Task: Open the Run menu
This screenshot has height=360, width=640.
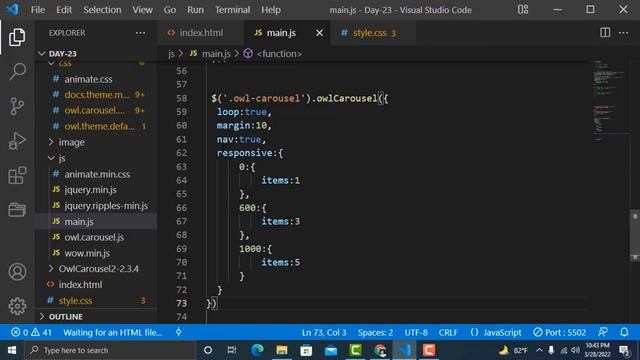Action: click(x=195, y=10)
